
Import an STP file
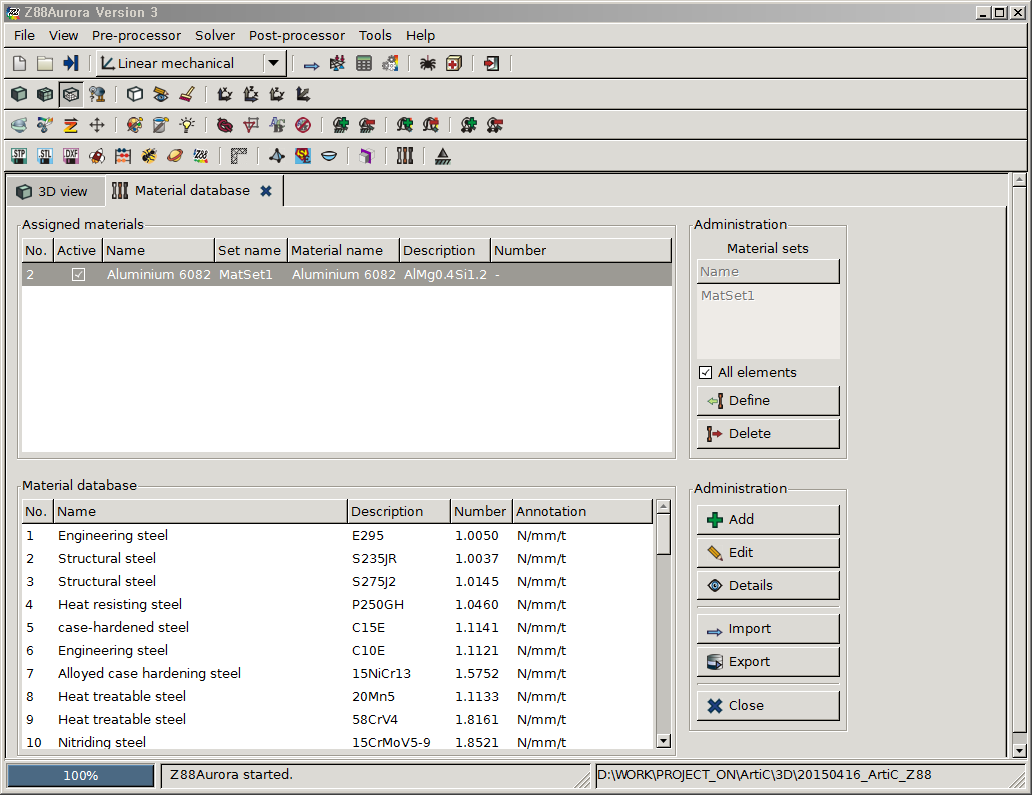click(x=18, y=155)
